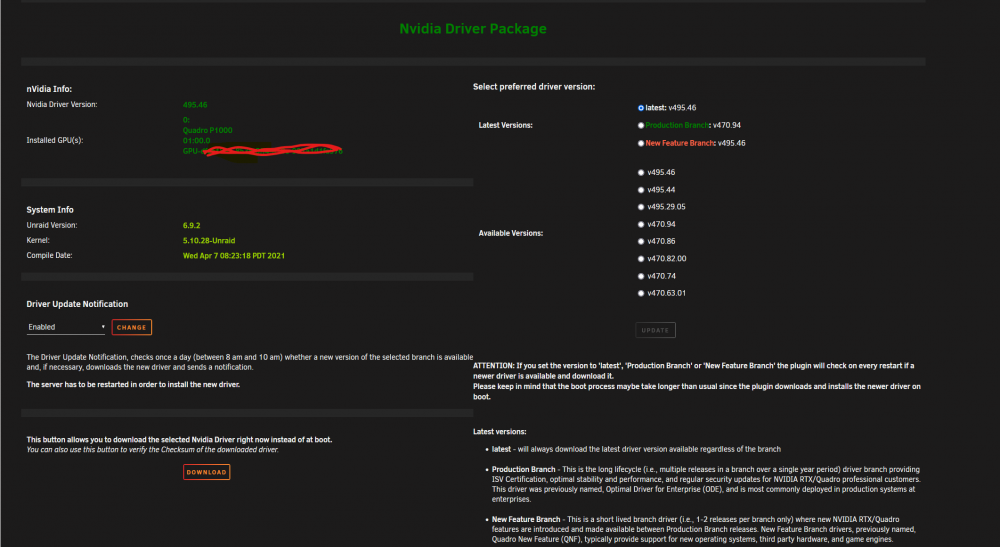The image size is (1000, 547).
Task: Click the kernel value 5.10.28-Unraid
Action: click(209, 241)
